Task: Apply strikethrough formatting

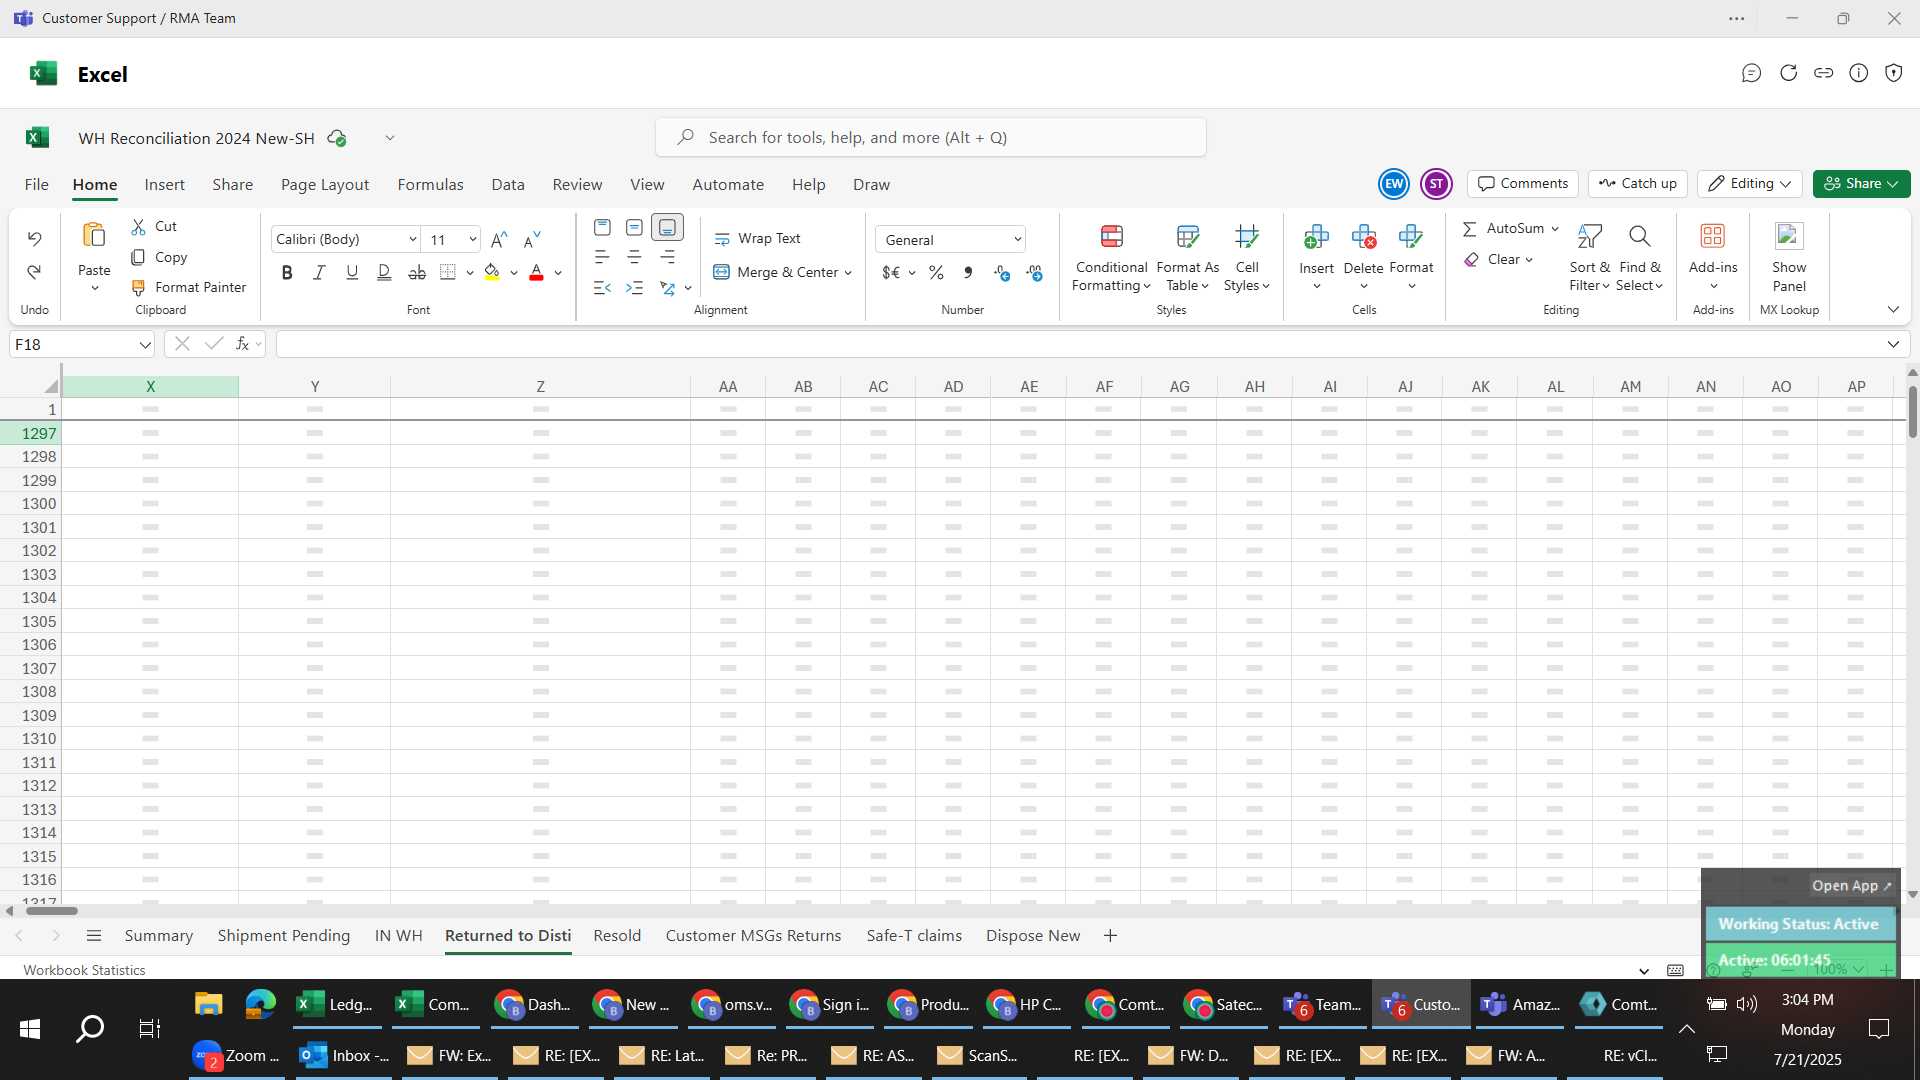Action: point(417,272)
